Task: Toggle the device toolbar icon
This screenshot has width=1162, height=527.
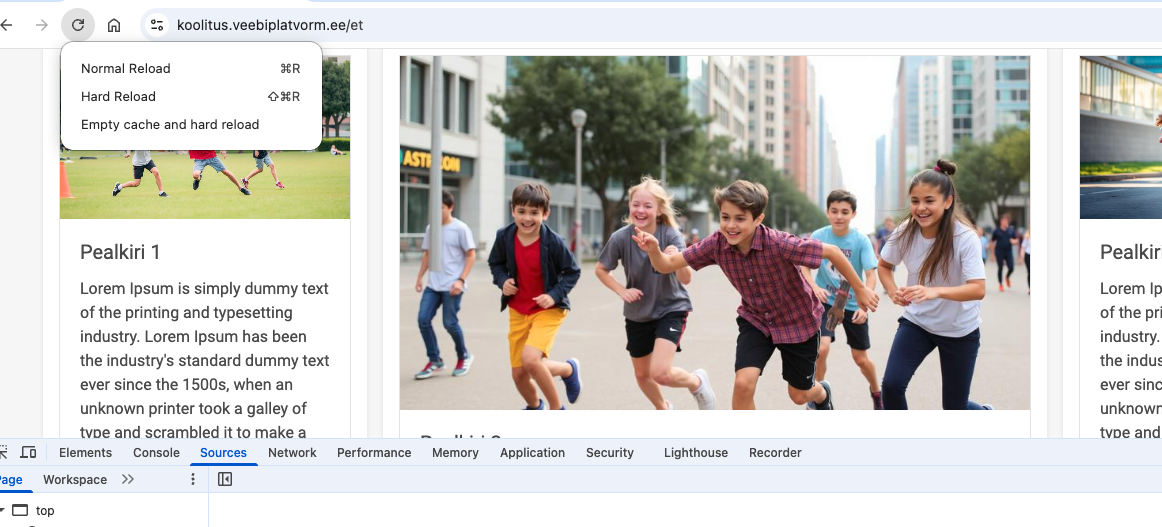Action: [28, 453]
